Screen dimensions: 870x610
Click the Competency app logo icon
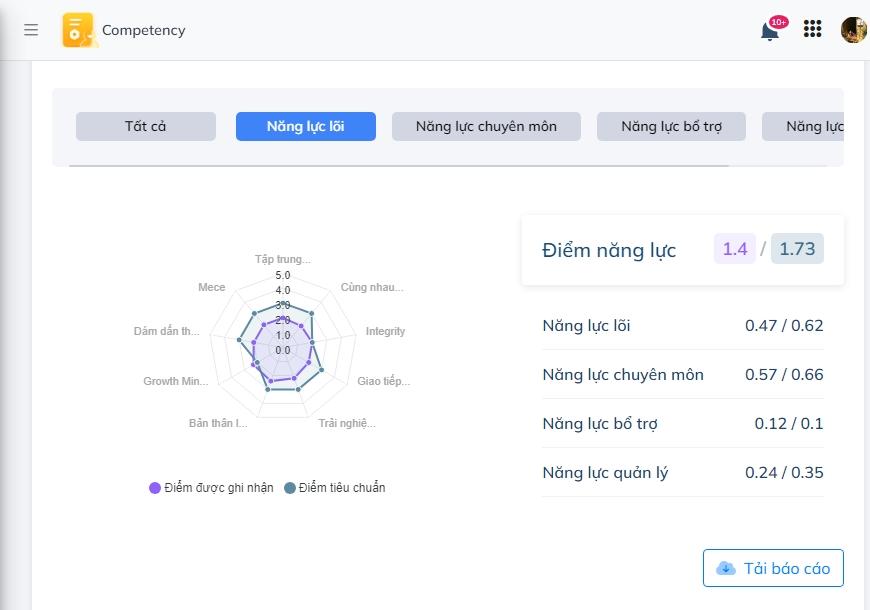78,30
